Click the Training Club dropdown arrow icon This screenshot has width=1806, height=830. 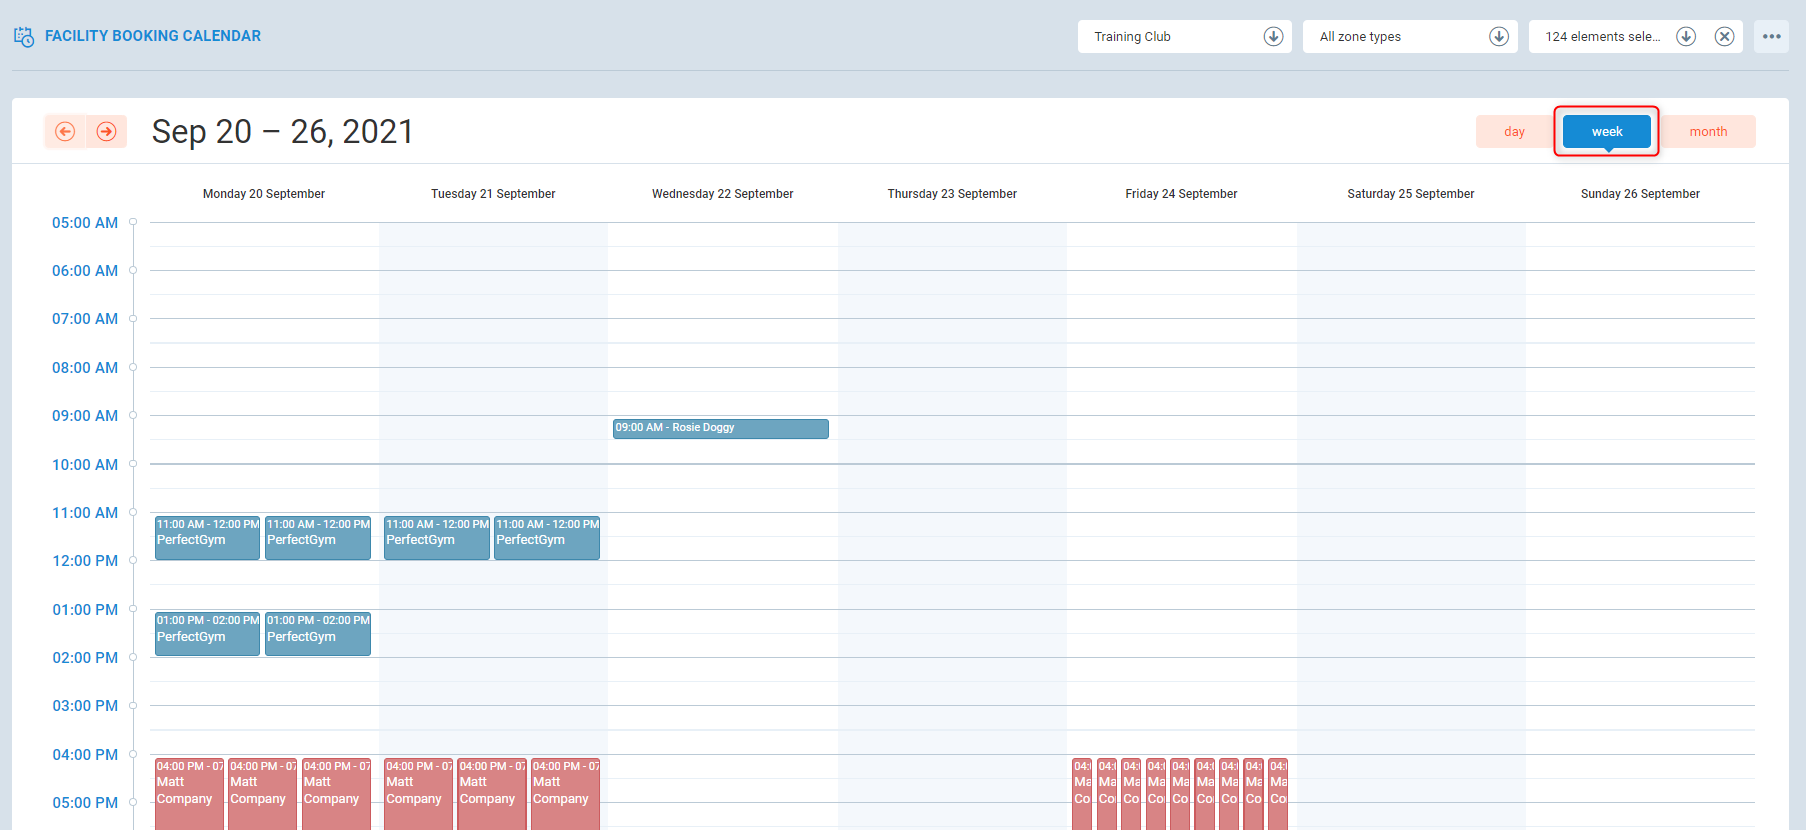(1273, 37)
